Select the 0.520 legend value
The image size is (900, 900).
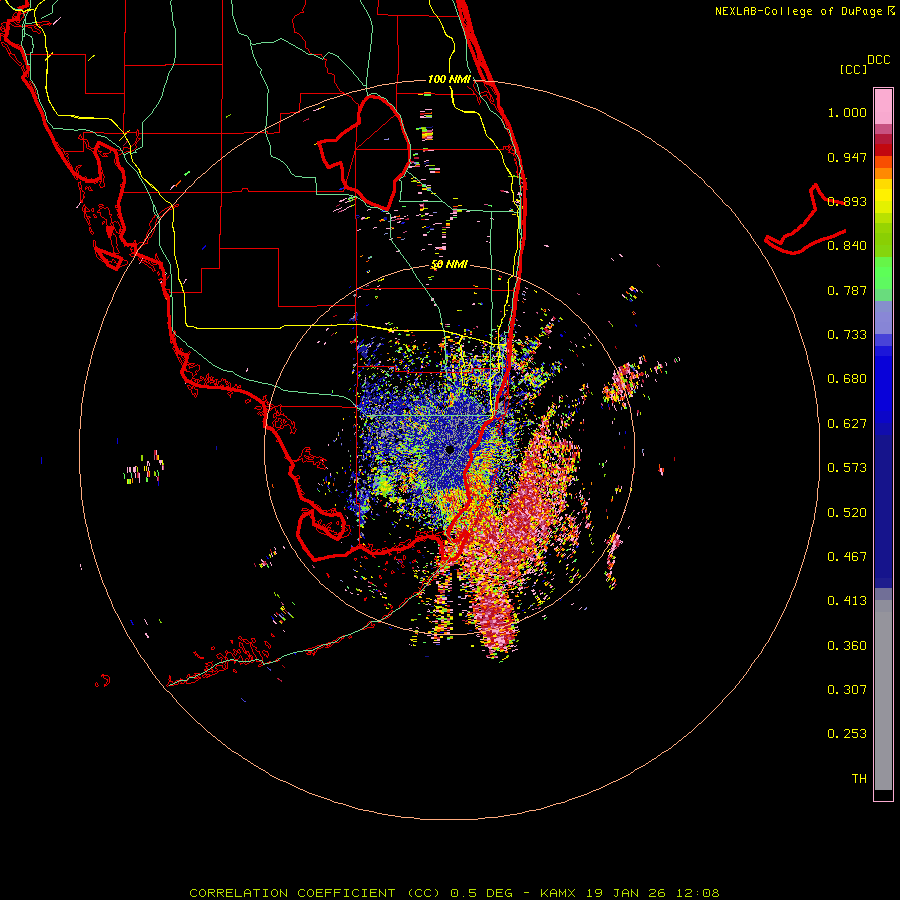point(847,513)
